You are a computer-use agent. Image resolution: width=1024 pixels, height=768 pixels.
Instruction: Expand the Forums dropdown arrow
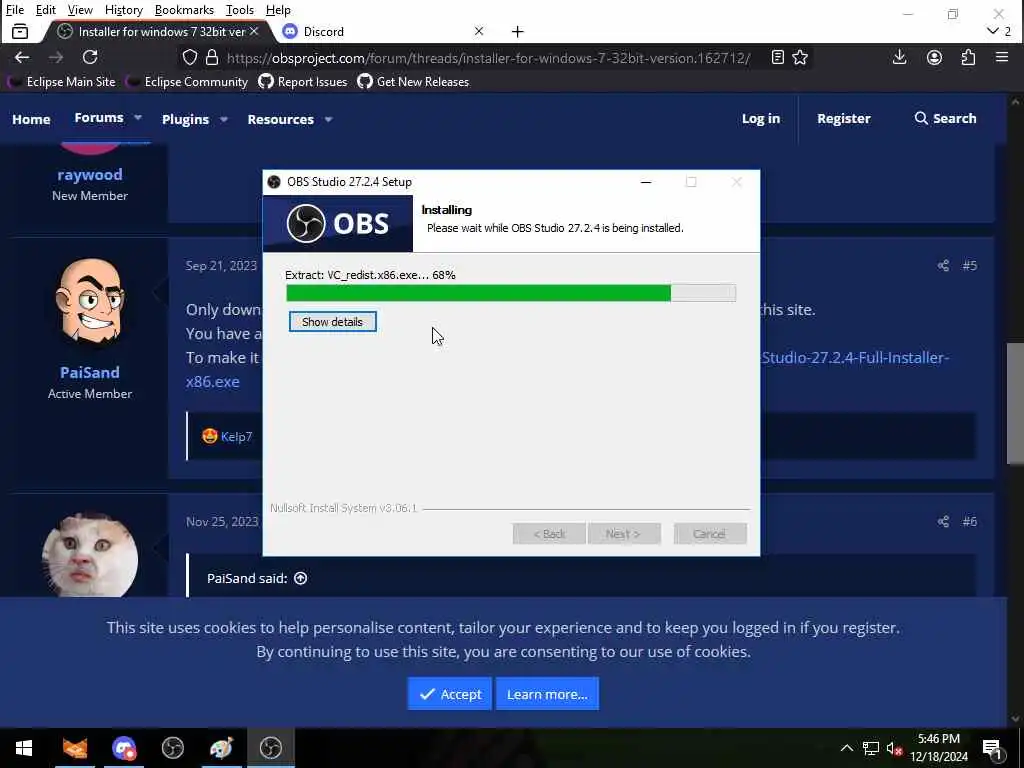pos(138,118)
